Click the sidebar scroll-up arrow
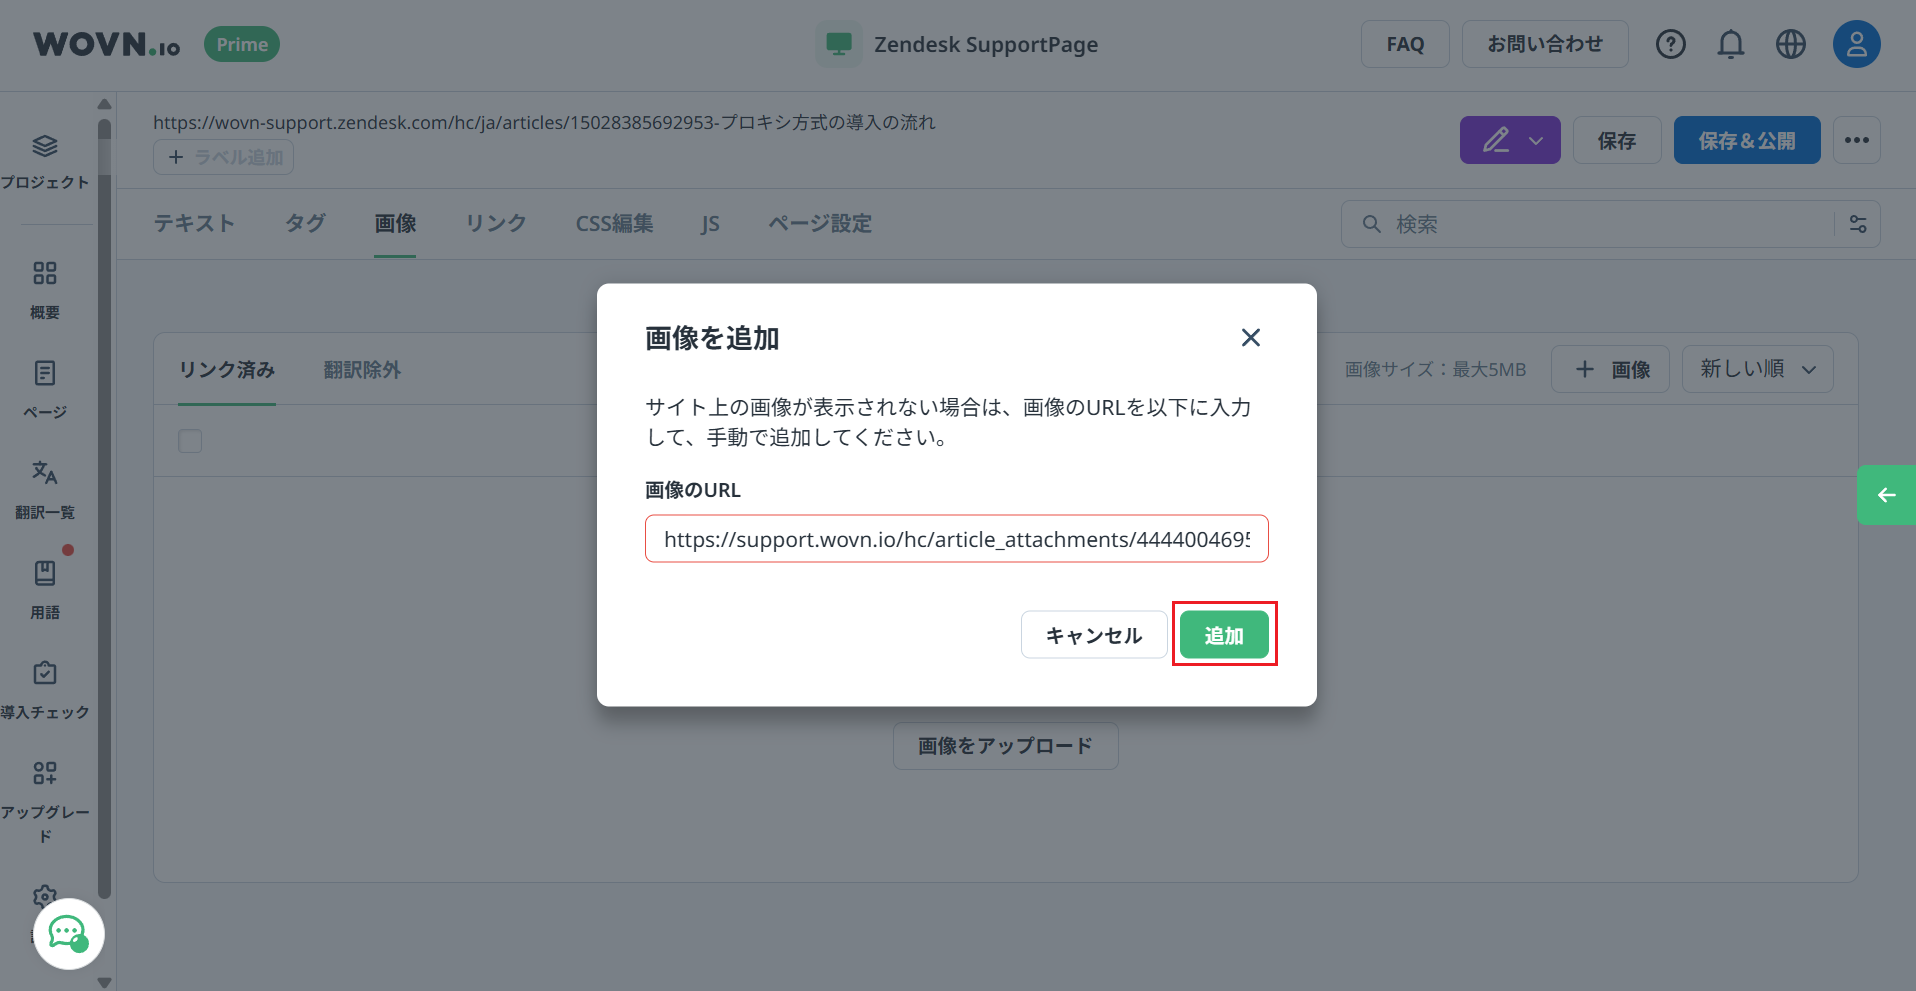Viewport: 1916px width, 991px height. tap(104, 104)
